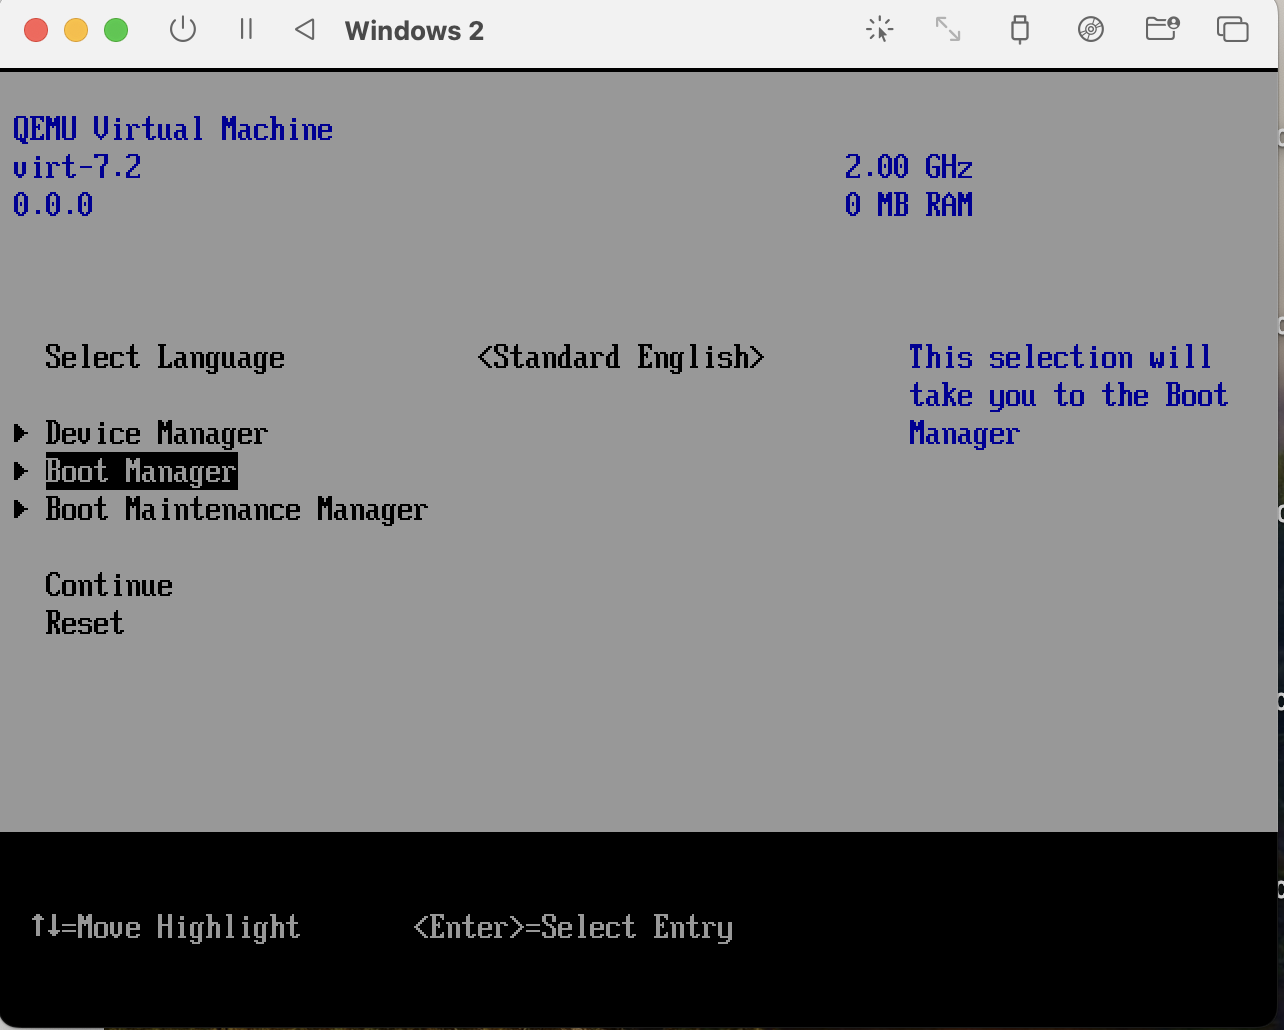Image resolution: width=1284 pixels, height=1030 pixels.
Task: Open the CD/DVD drive icon in toolbar
Action: (1090, 30)
